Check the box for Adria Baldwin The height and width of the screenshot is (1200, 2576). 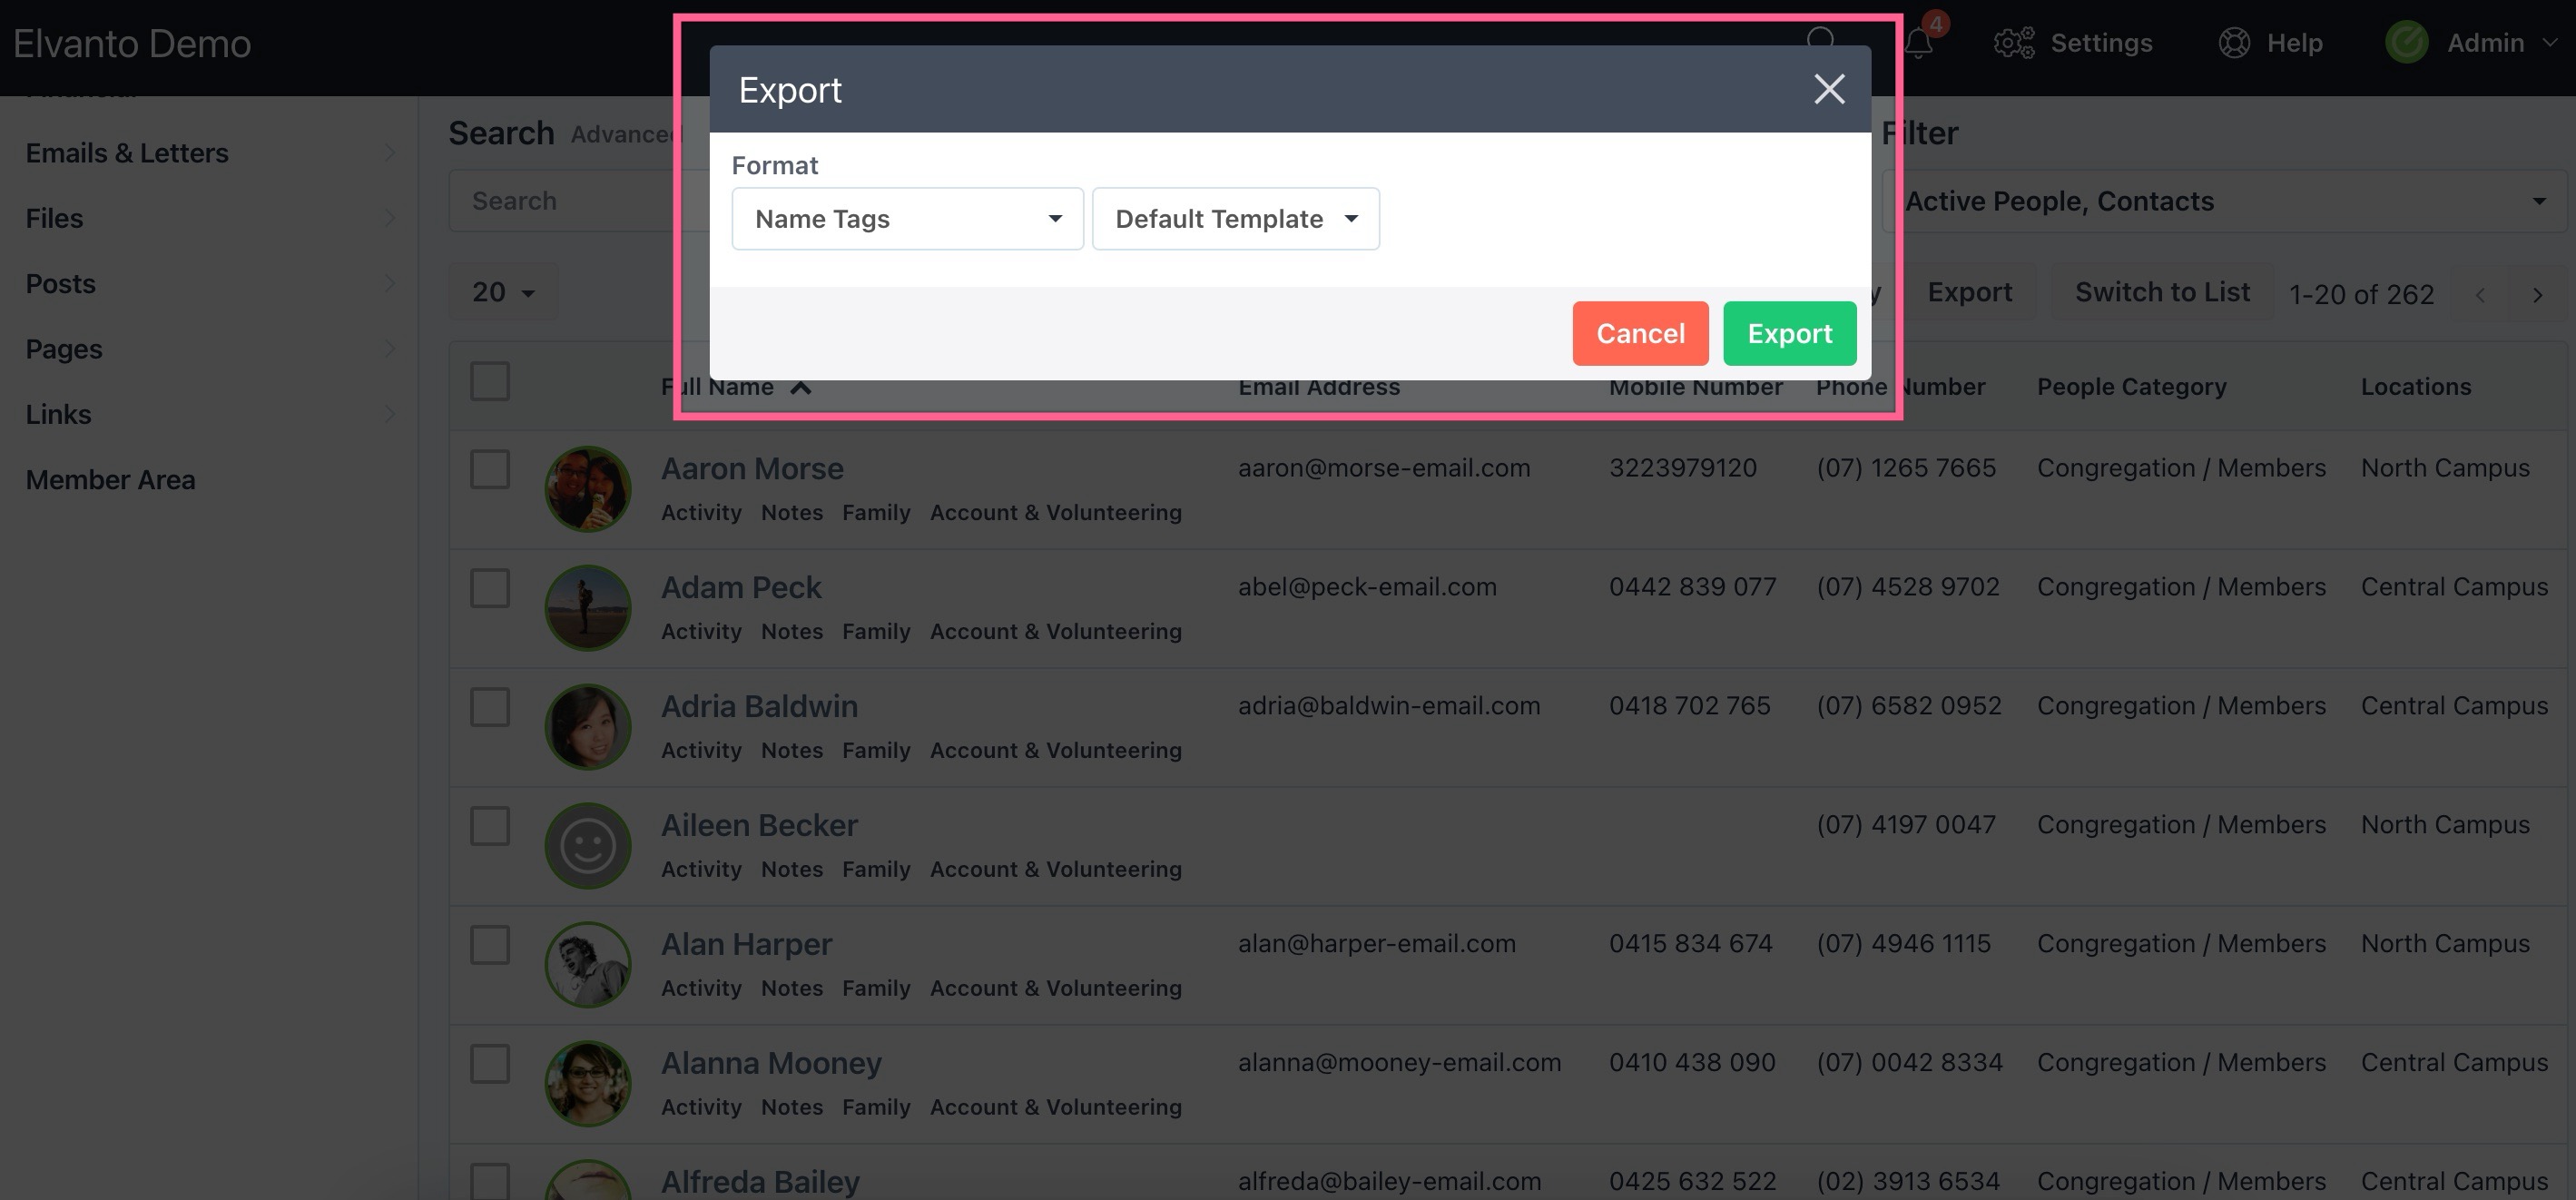coord(490,707)
